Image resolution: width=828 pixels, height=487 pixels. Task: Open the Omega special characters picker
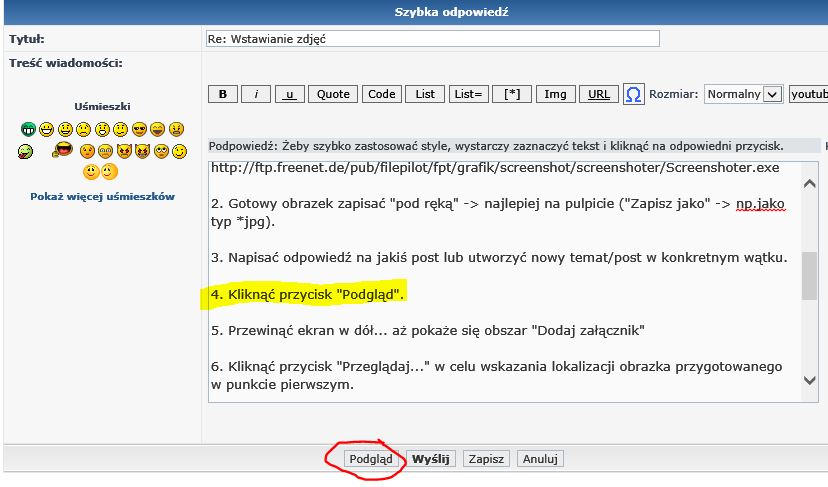pos(633,94)
